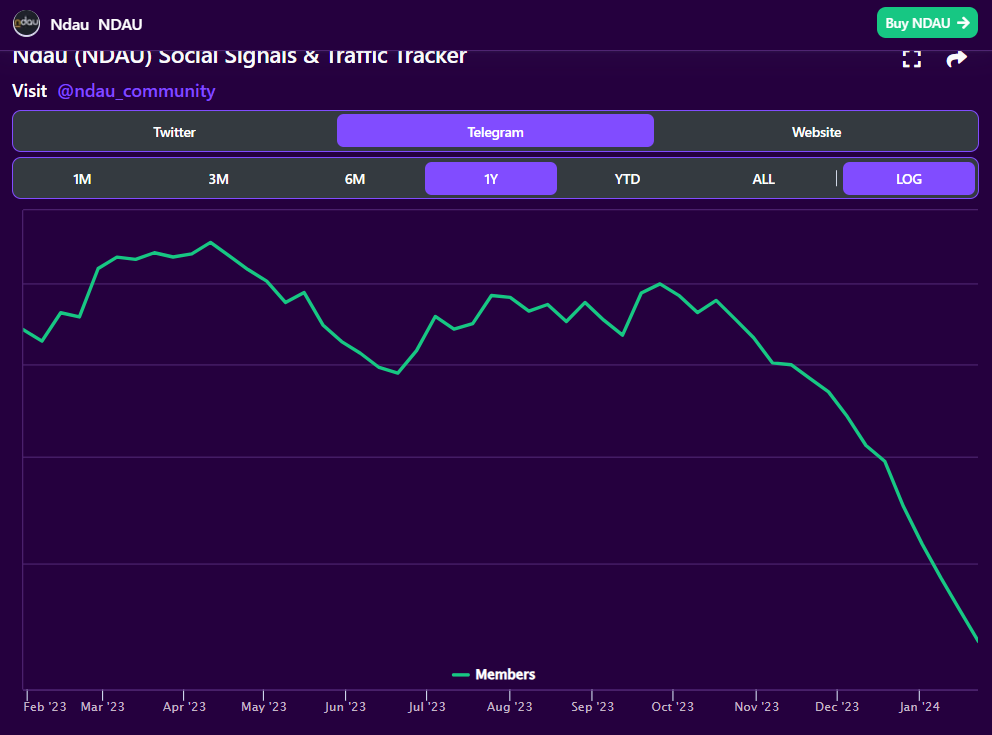Screen dimensions: 992x735
Task: Select the YTD time range
Action: tap(627, 179)
